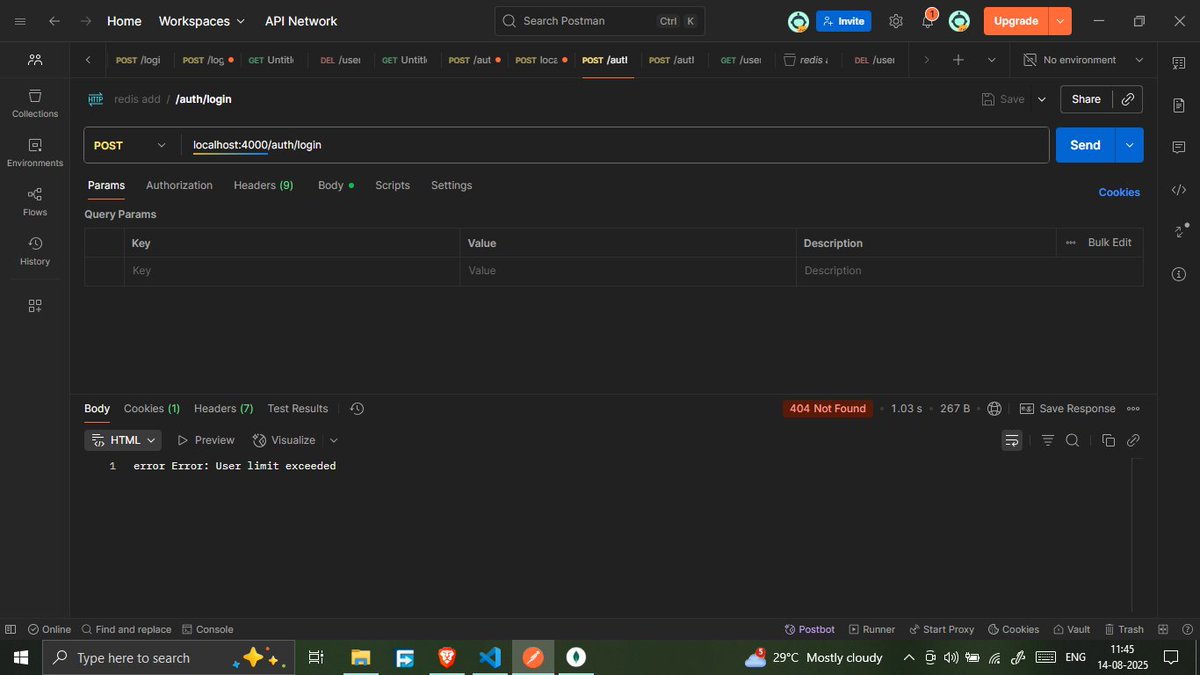Switch to the Scripts tab

pos(392,185)
